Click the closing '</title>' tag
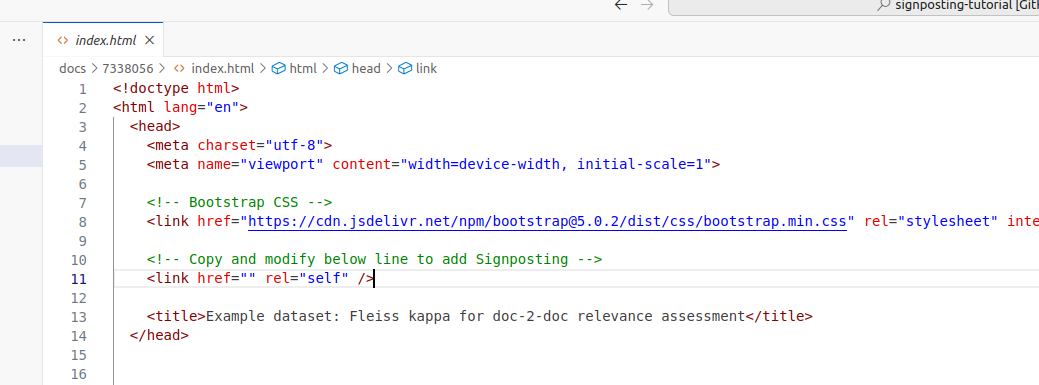 click(779, 316)
